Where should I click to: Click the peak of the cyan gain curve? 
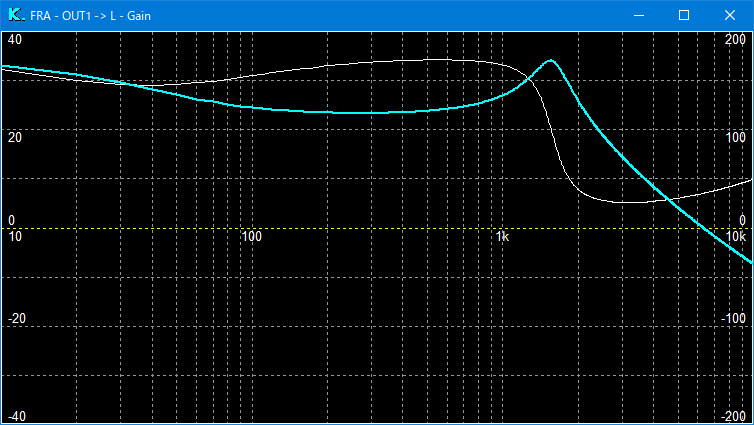551,61
